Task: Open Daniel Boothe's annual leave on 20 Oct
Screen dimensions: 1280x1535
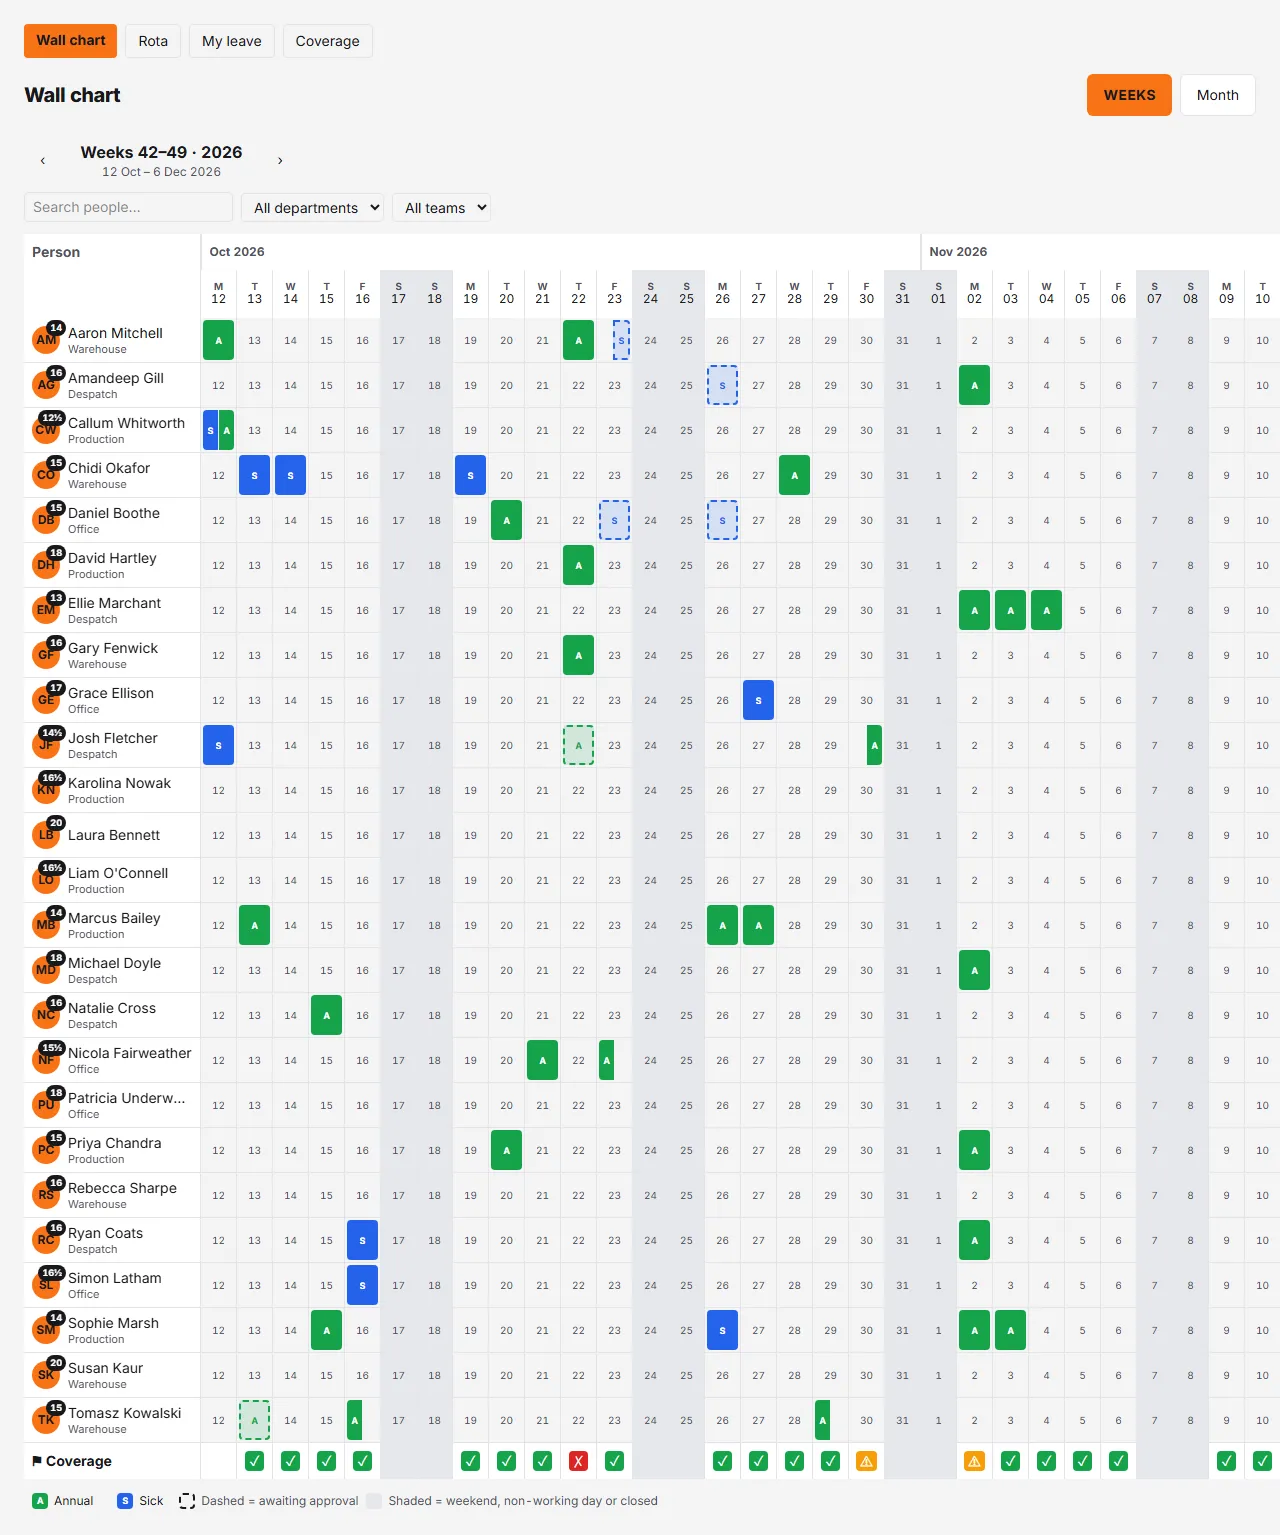Action: [506, 520]
